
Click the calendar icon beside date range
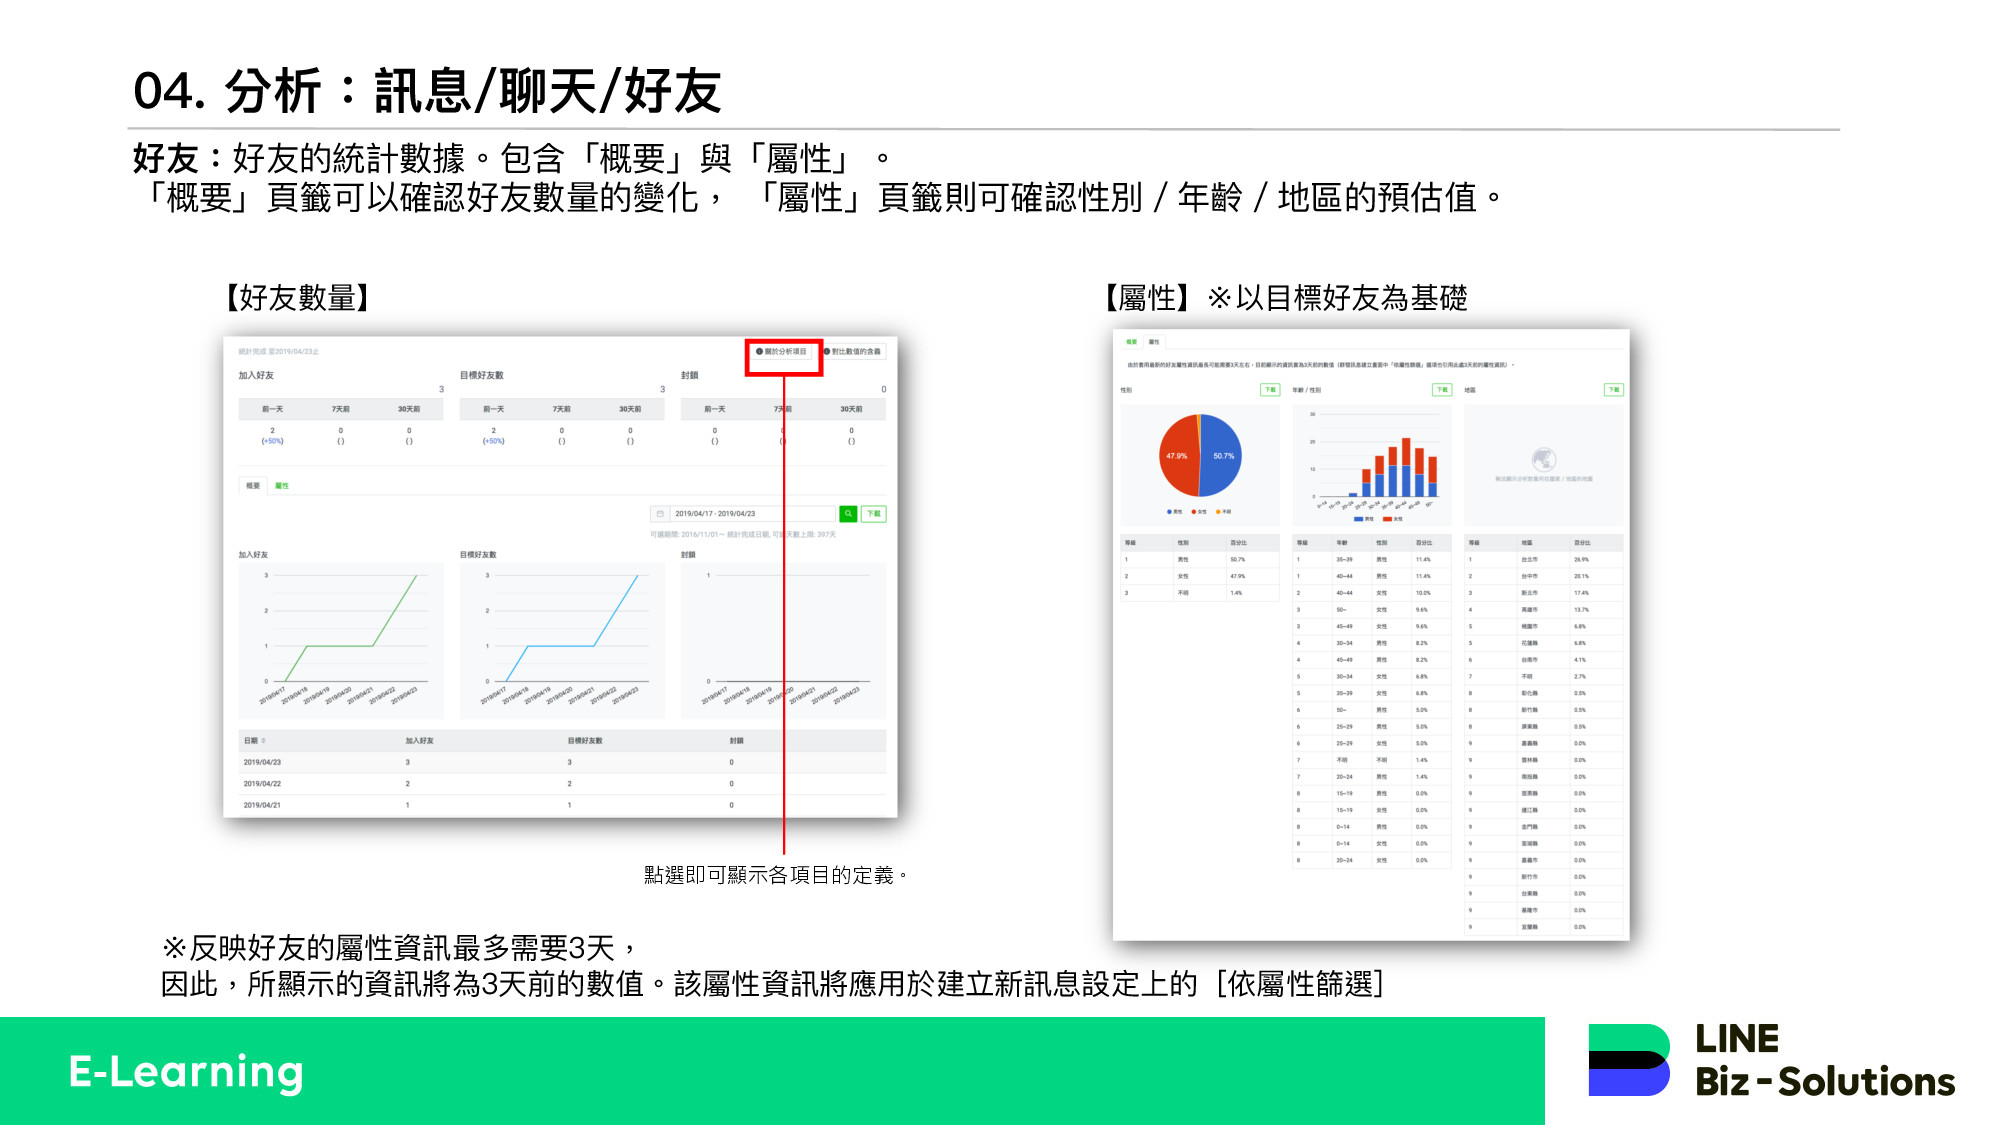[x=660, y=513]
